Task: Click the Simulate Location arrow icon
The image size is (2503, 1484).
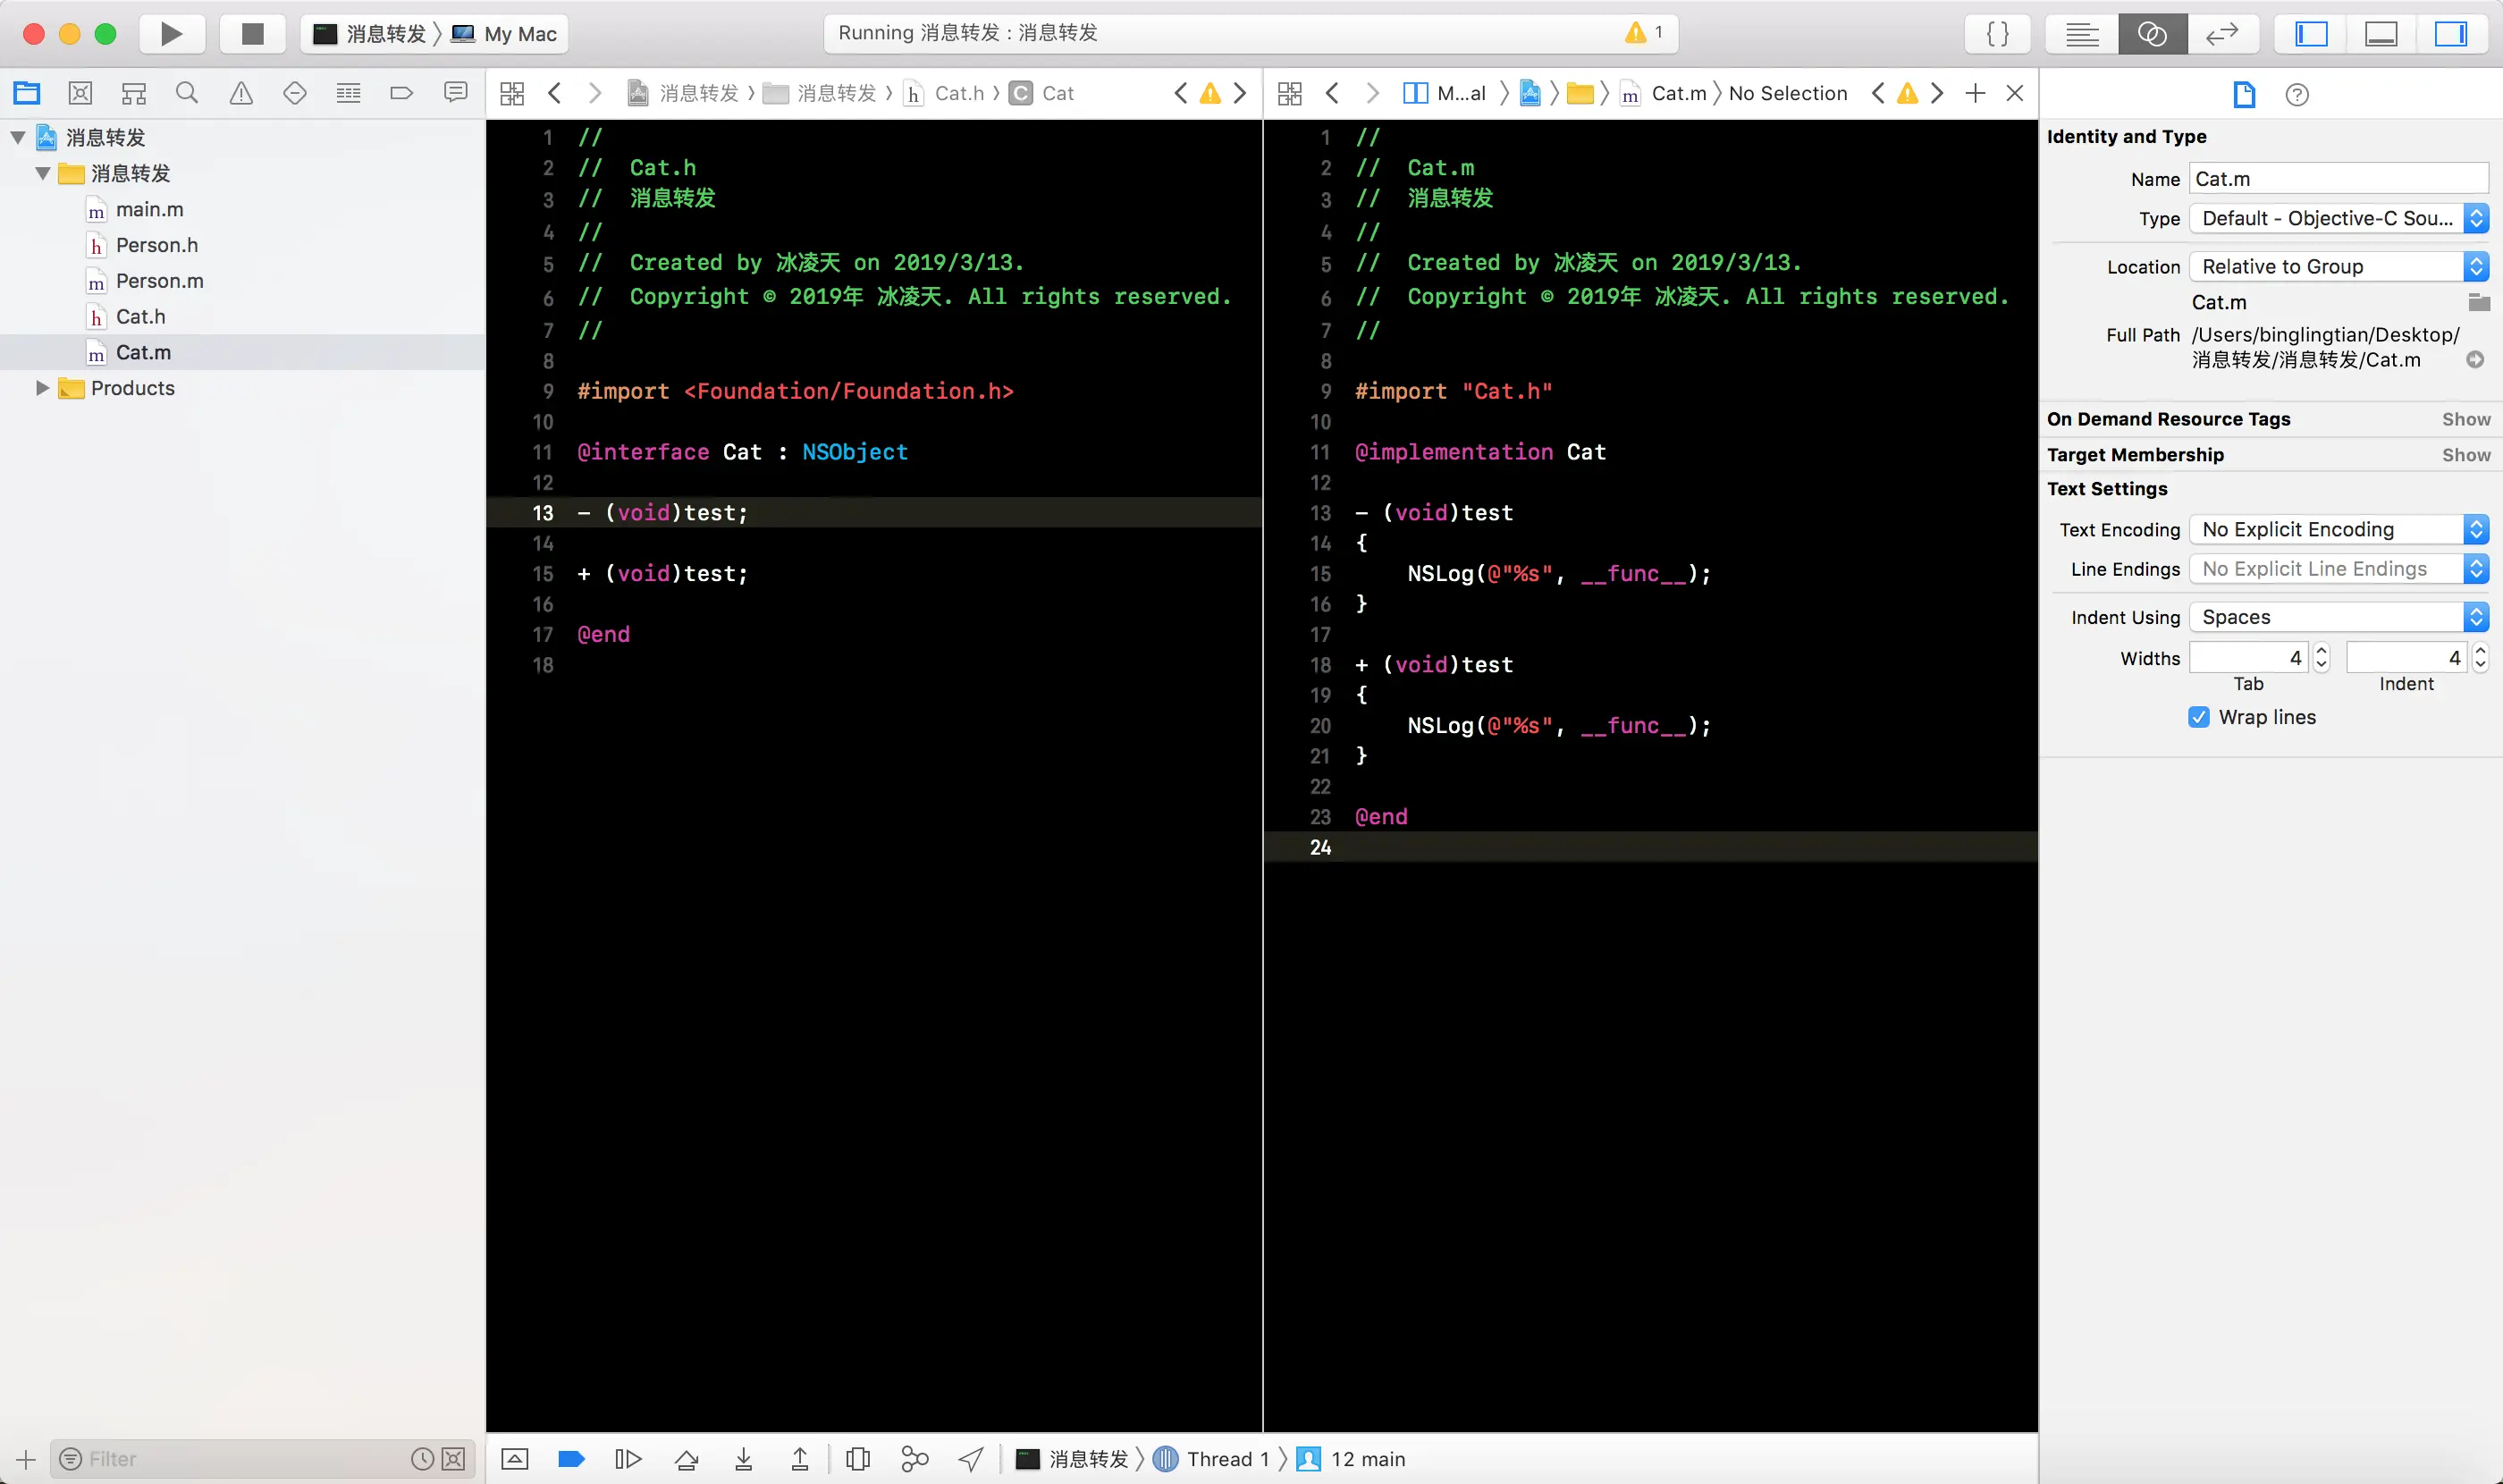Action: [971, 1459]
